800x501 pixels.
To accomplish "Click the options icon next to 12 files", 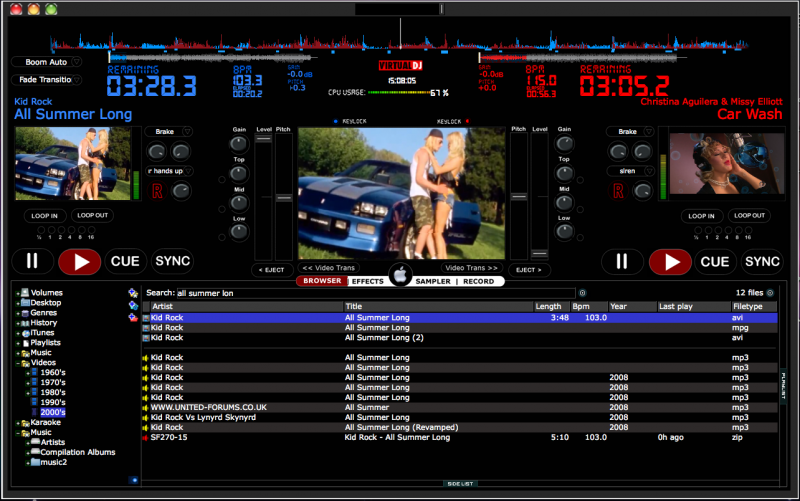I will 770,293.
